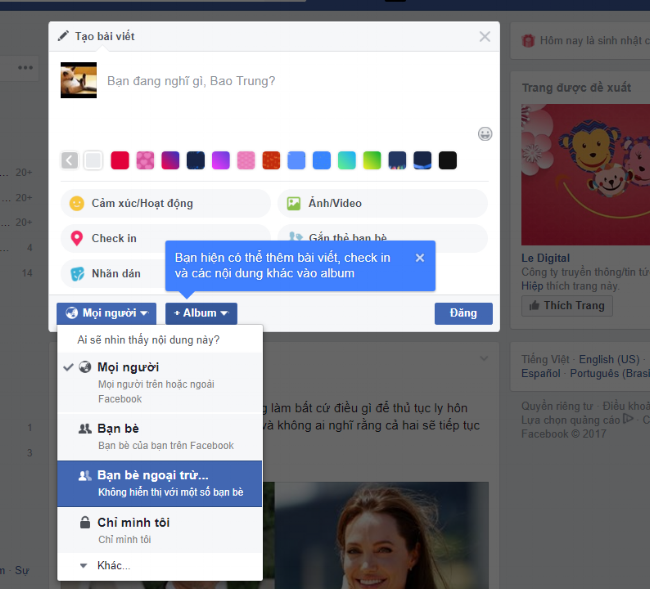Choose Chỉ mình tôi privacy option
The height and width of the screenshot is (589, 650).
coord(160,530)
